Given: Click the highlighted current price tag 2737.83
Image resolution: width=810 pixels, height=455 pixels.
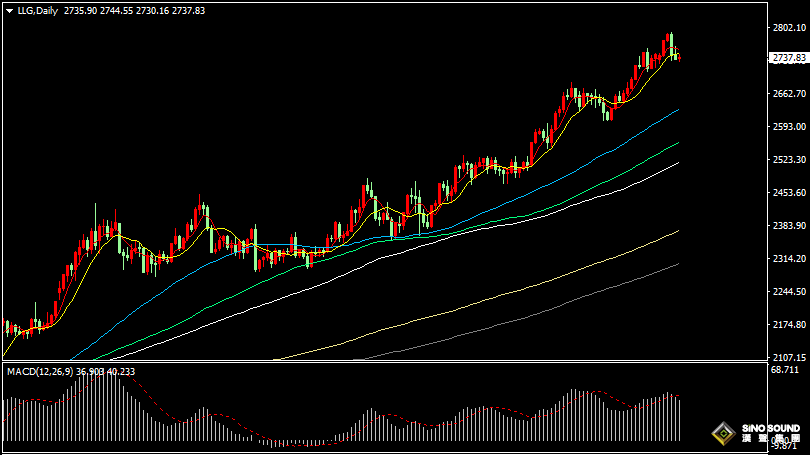Looking at the screenshot, I should click(789, 58).
